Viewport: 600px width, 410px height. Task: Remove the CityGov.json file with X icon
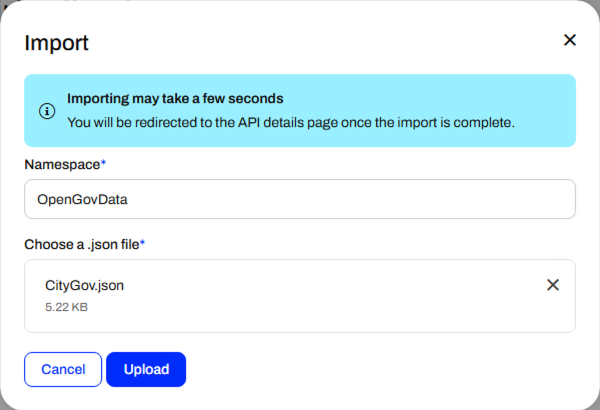tap(553, 285)
